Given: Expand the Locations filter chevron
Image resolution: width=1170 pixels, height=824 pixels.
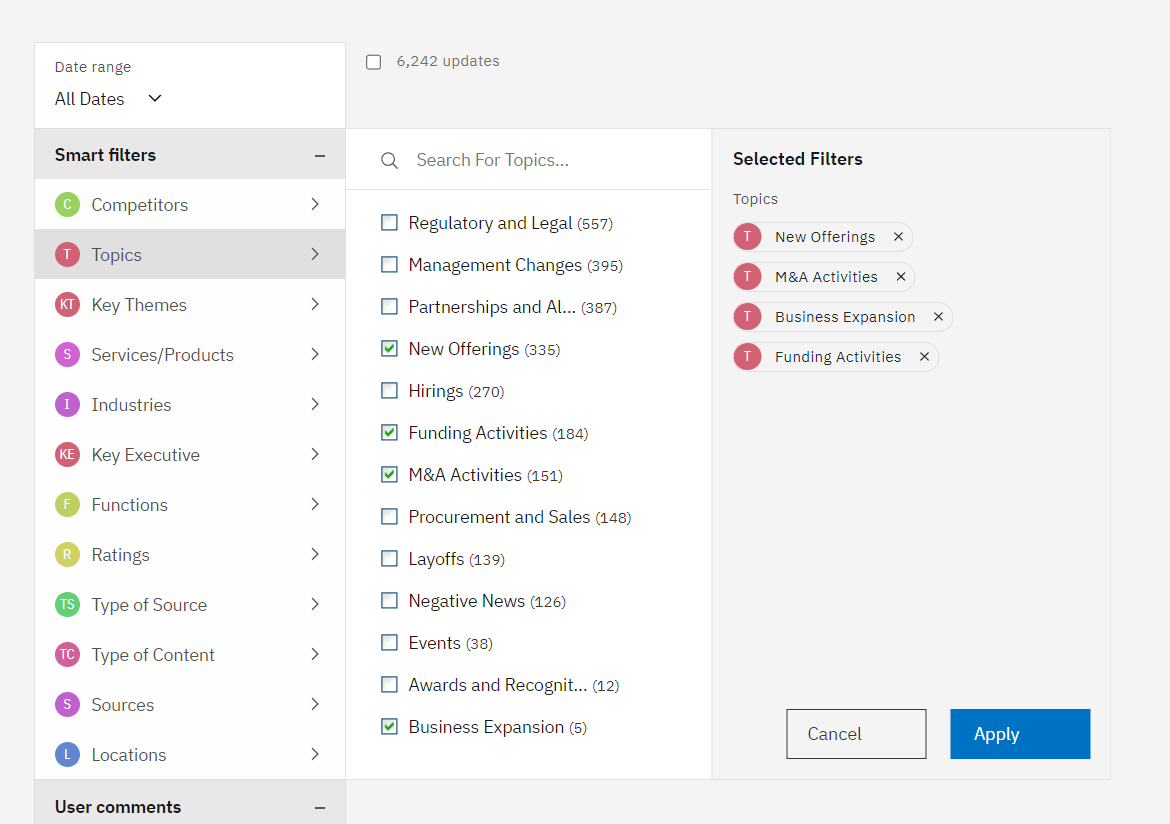Looking at the screenshot, I should click(x=315, y=755).
